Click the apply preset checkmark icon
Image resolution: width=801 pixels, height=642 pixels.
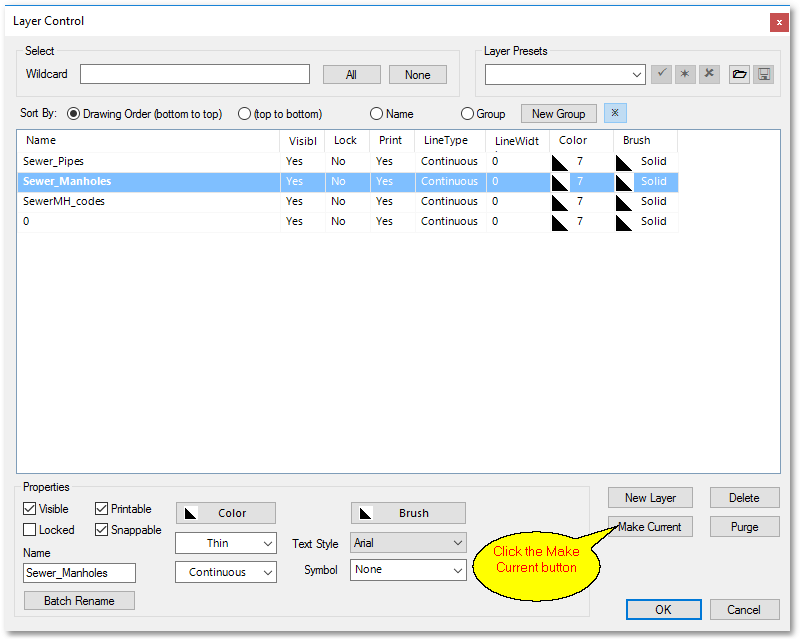(x=661, y=74)
